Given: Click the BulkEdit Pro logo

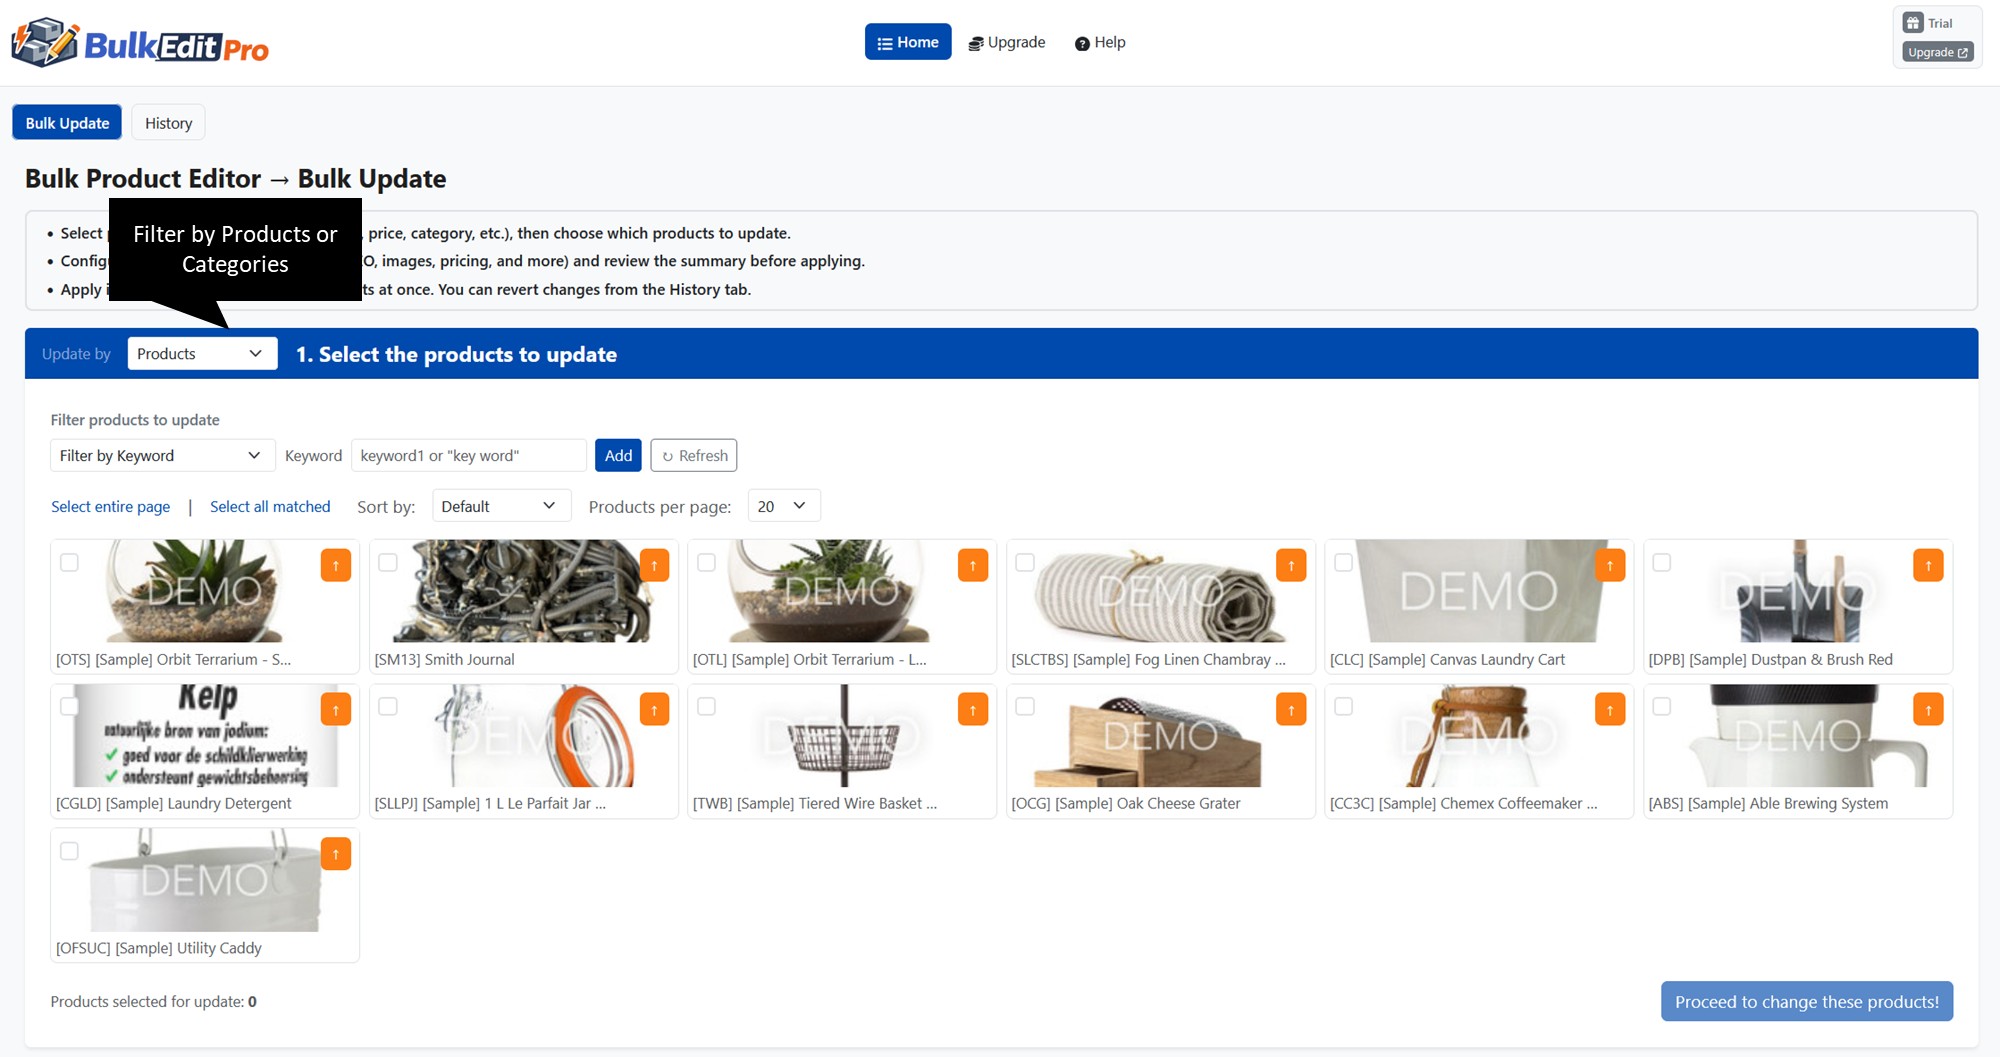Looking at the screenshot, I should (140, 42).
